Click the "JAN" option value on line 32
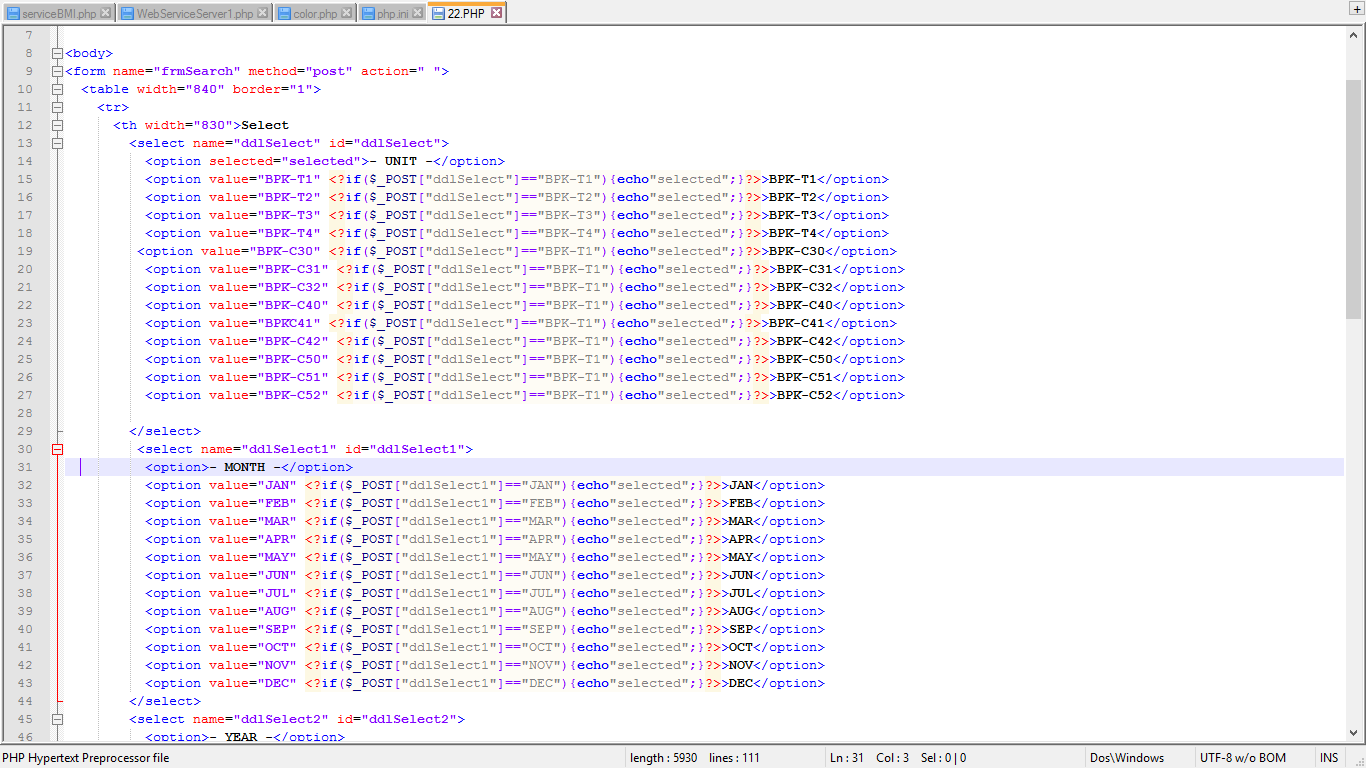The height and width of the screenshot is (768, 1366). pyautogui.click(x=277, y=485)
